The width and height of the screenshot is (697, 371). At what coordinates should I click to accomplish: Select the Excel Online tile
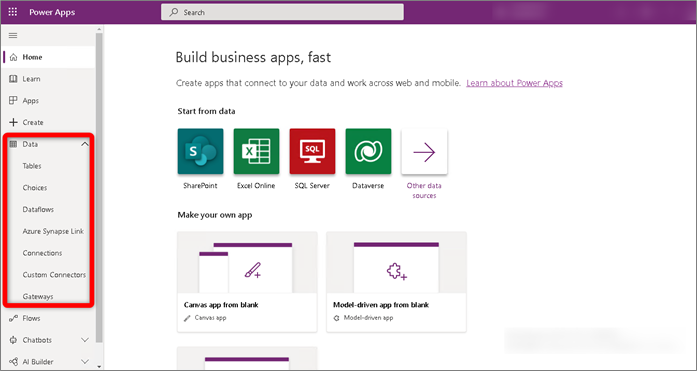256,152
